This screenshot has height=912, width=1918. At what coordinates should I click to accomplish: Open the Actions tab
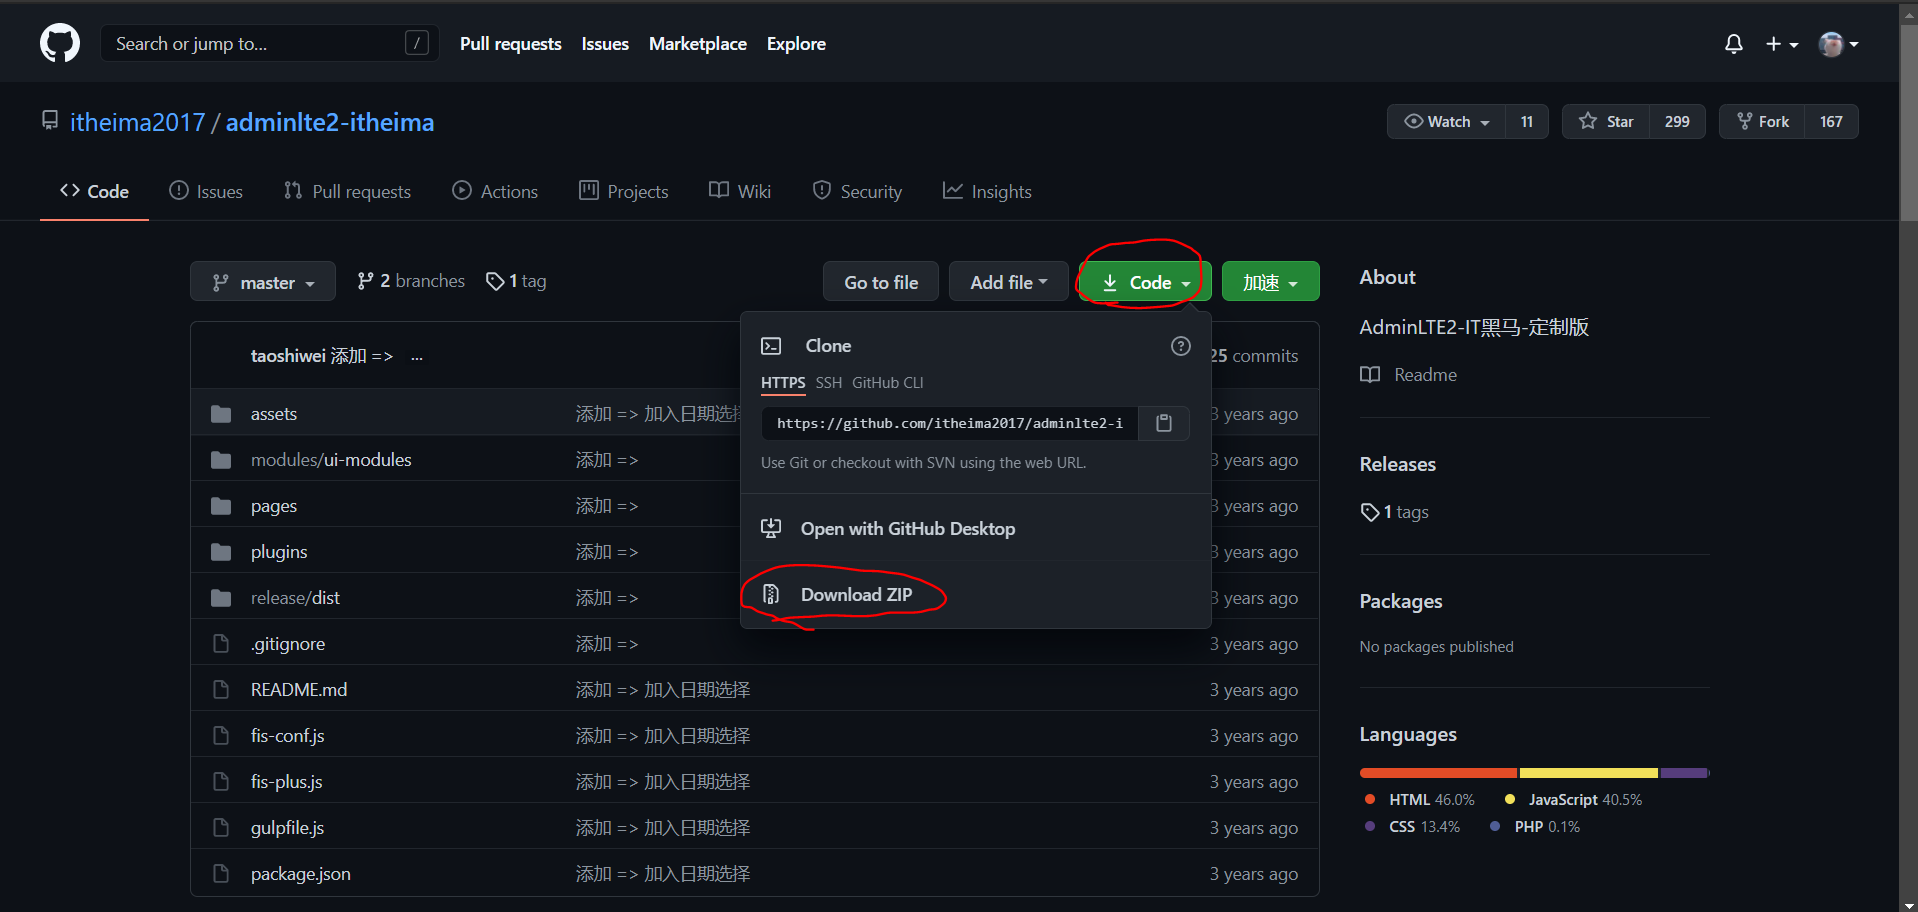[x=495, y=191]
